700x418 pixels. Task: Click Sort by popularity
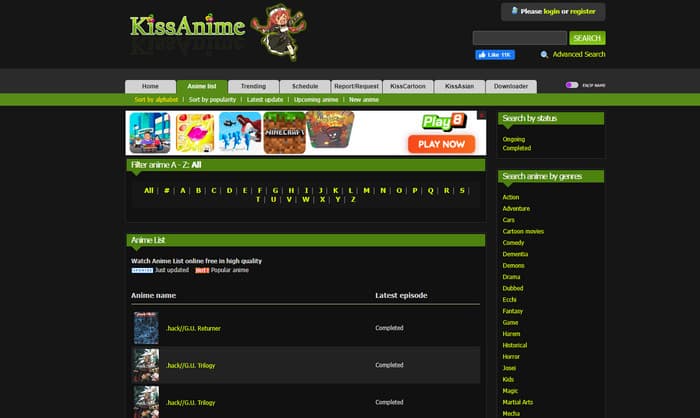[212, 100]
